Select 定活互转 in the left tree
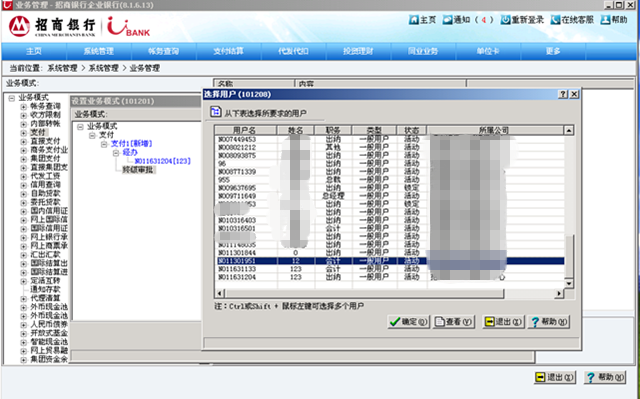This screenshot has width=640, height=399. click(x=45, y=281)
